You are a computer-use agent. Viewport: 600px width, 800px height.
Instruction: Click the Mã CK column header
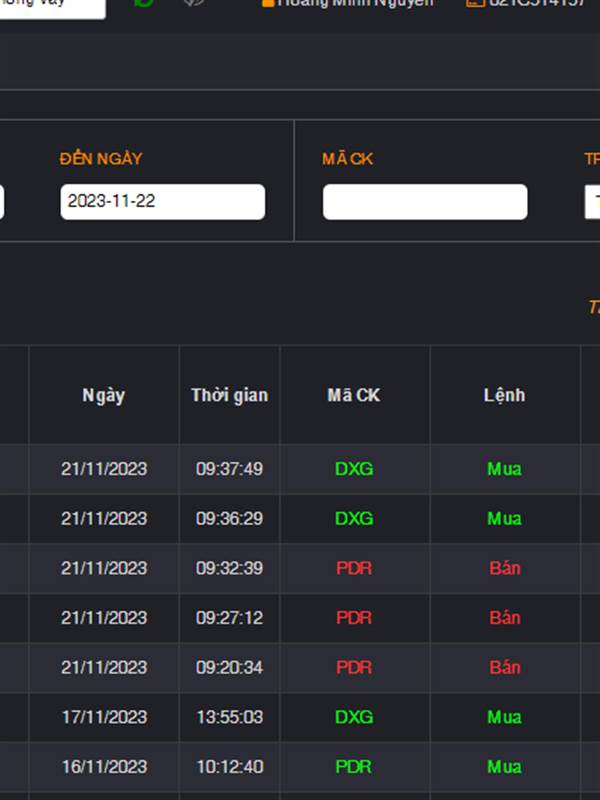(354, 395)
